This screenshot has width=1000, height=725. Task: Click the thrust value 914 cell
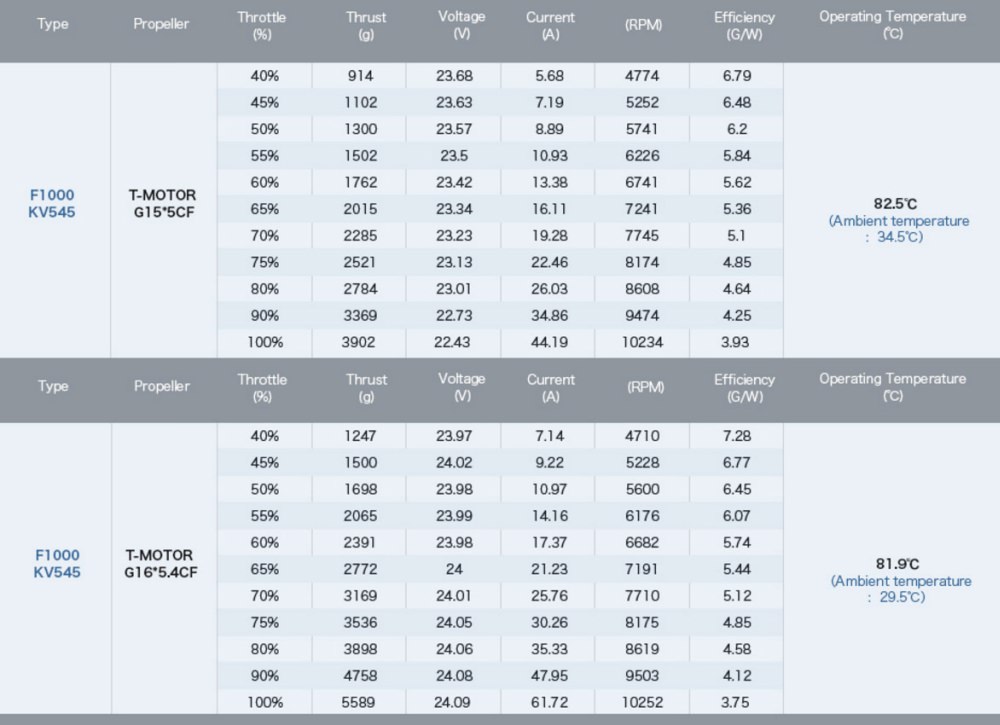click(359, 76)
